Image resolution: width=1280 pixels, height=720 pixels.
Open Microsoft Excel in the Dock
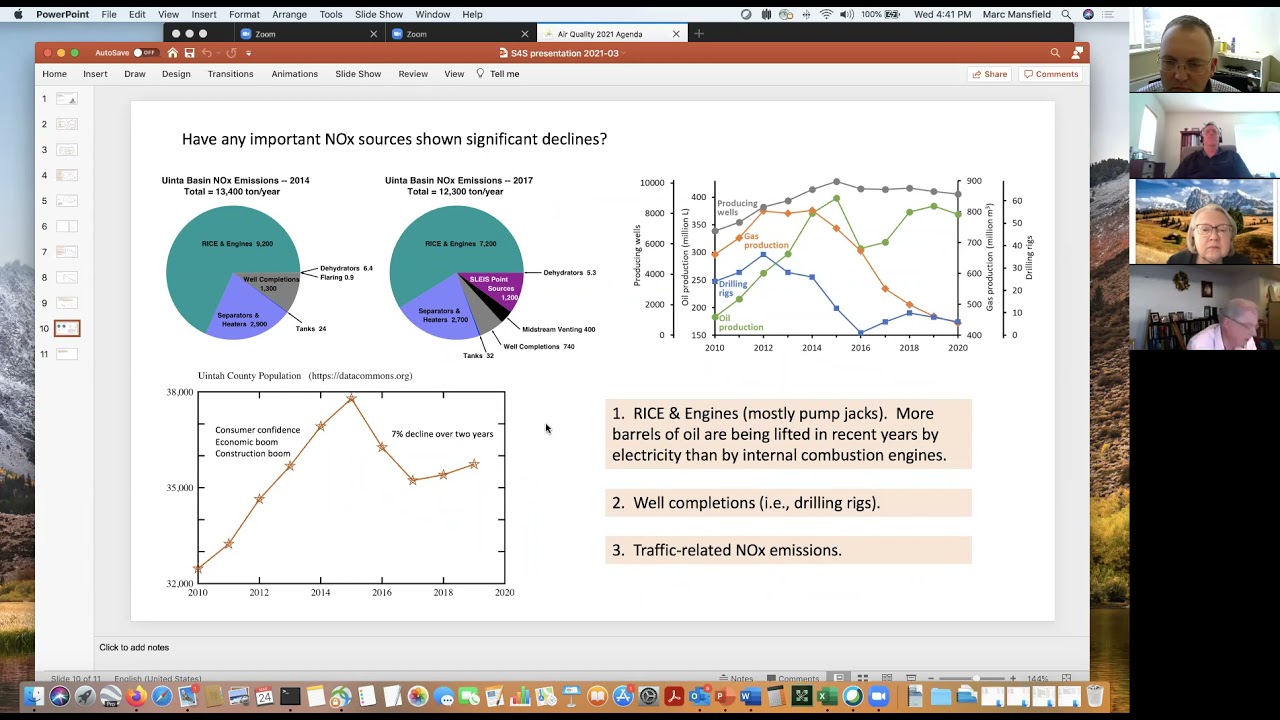pos(827,696)
